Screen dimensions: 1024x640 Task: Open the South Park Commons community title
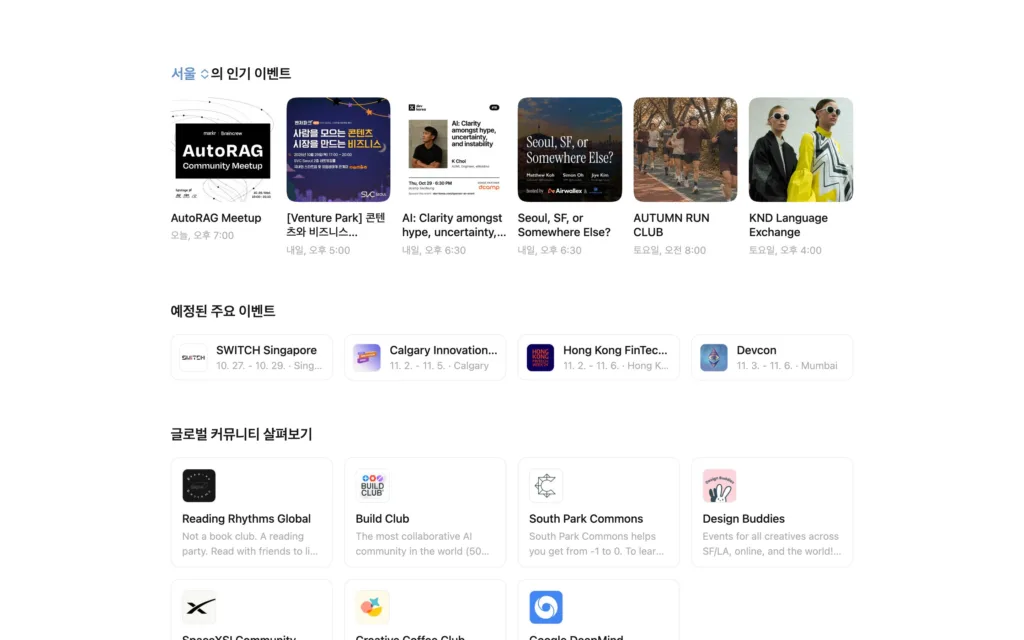point(586,519)
